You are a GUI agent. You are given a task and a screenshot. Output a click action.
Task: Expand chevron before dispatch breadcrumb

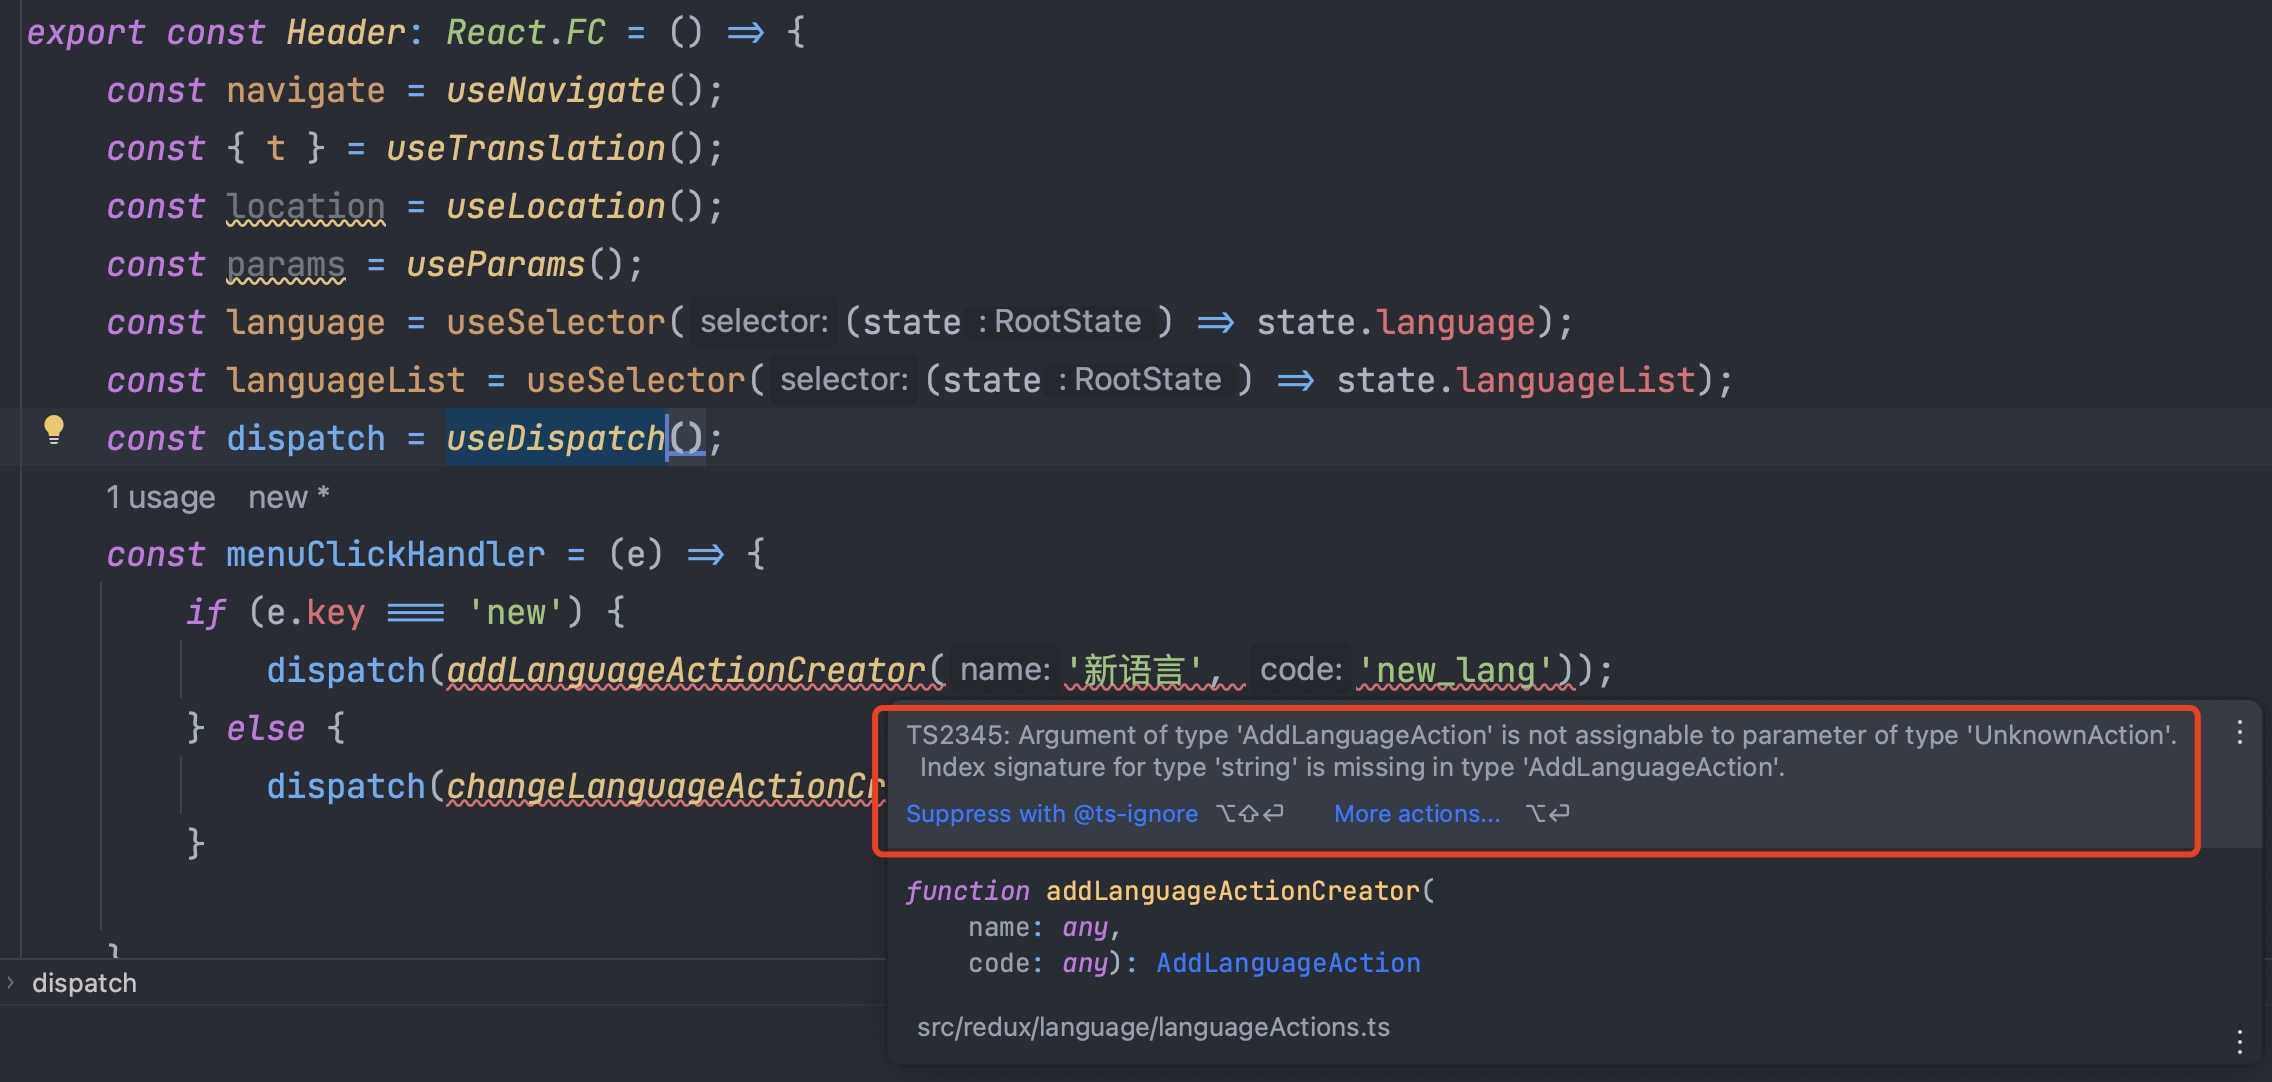[x=11, y=983]
